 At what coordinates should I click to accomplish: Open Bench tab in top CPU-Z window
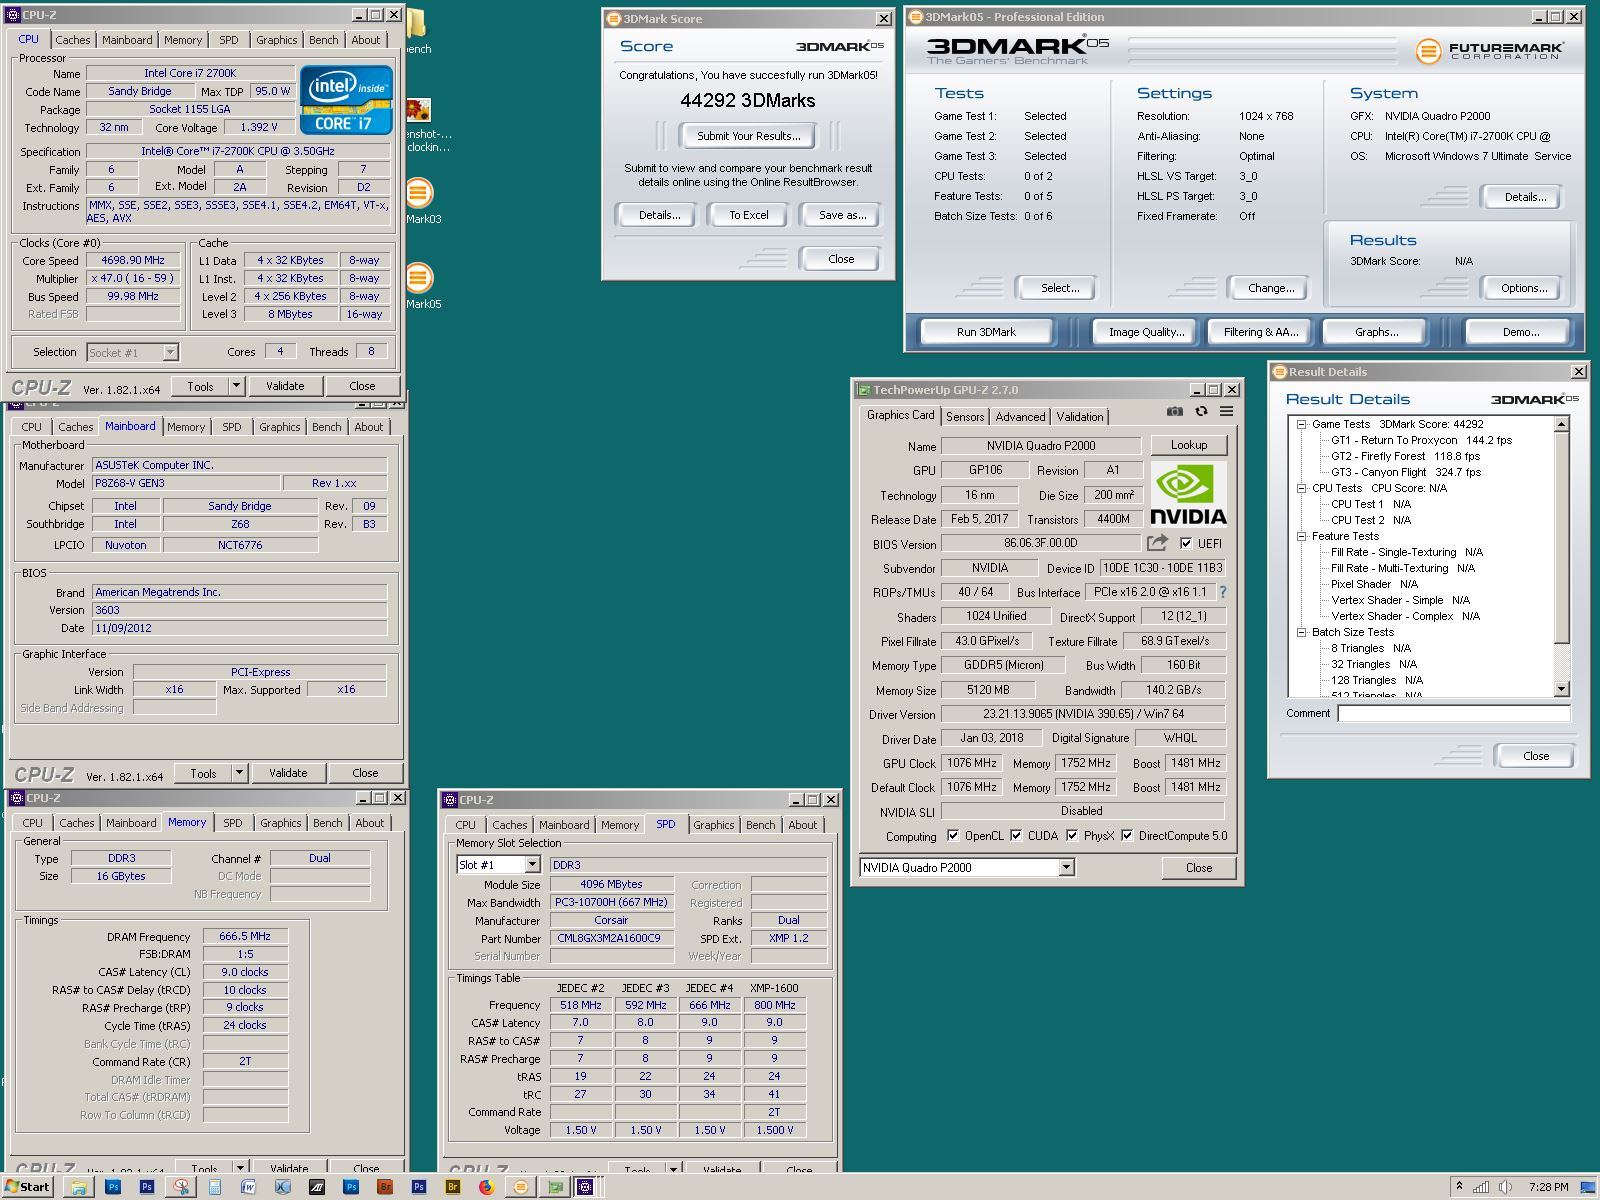tap(323, 40)
